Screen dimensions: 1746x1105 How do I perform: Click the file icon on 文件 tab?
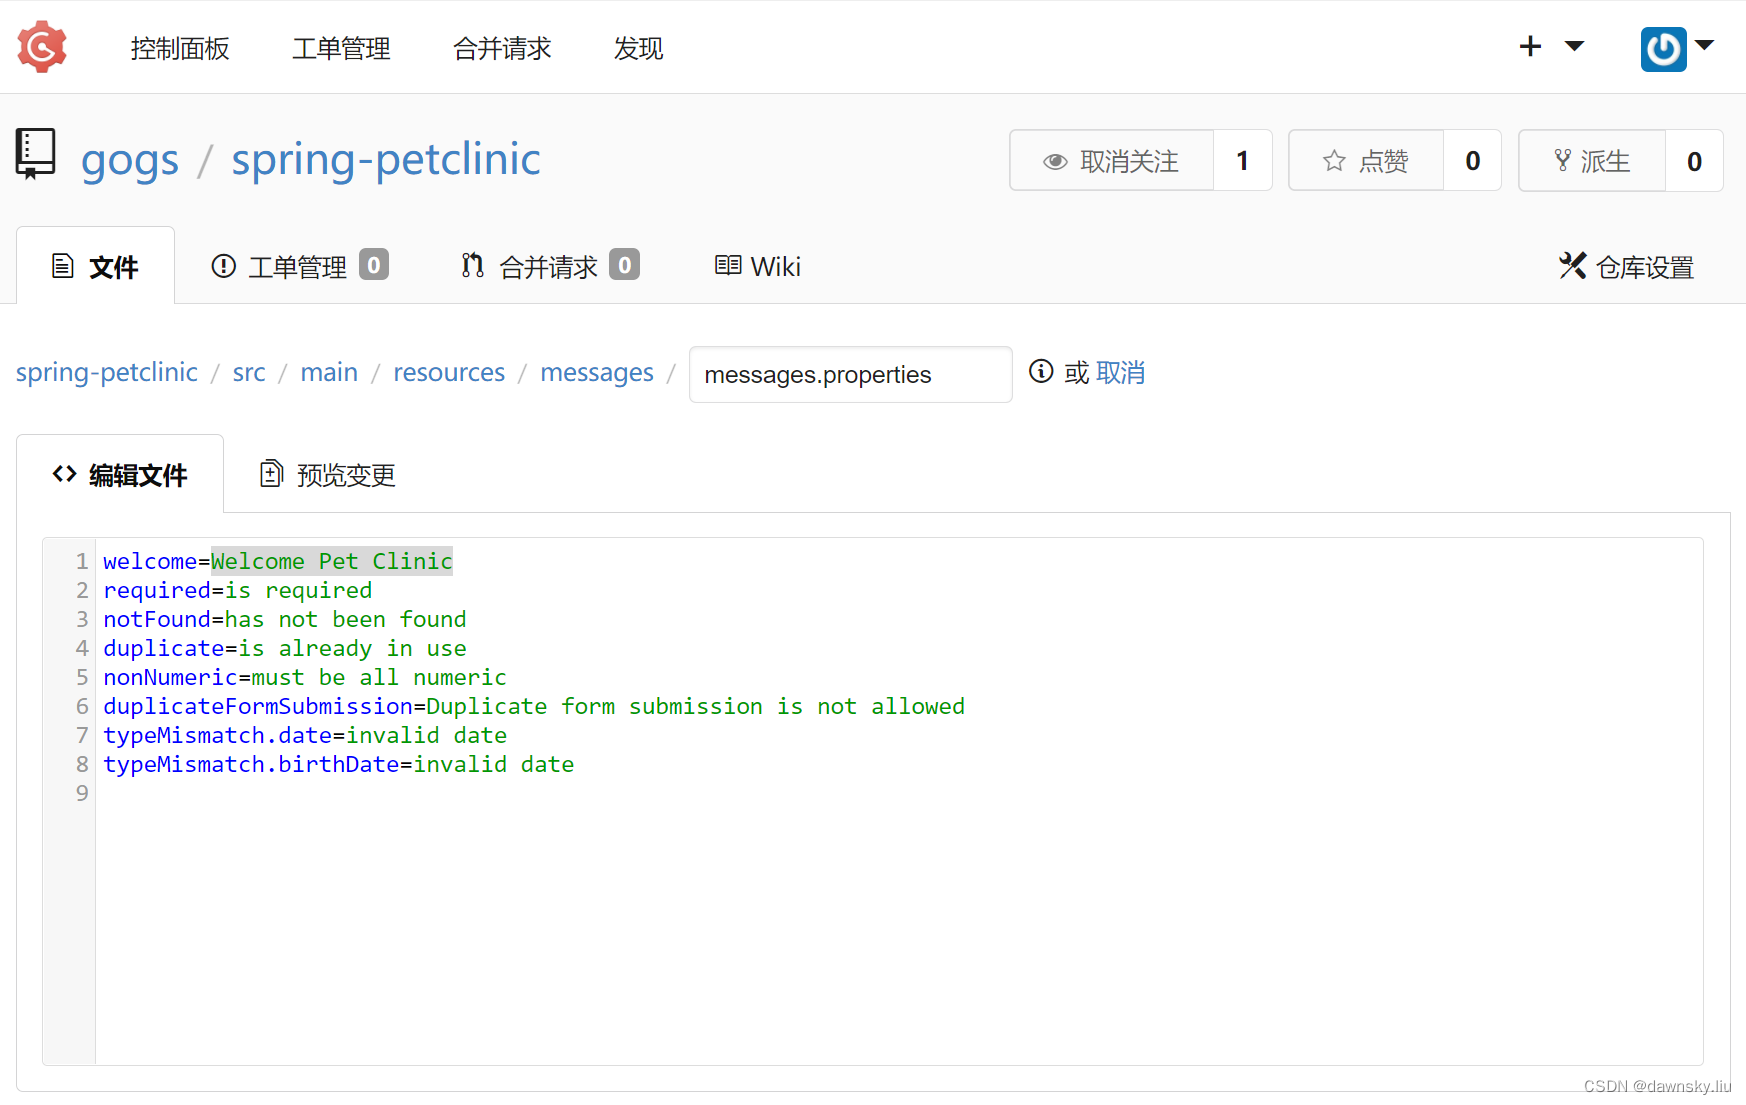tap(63, 266)
